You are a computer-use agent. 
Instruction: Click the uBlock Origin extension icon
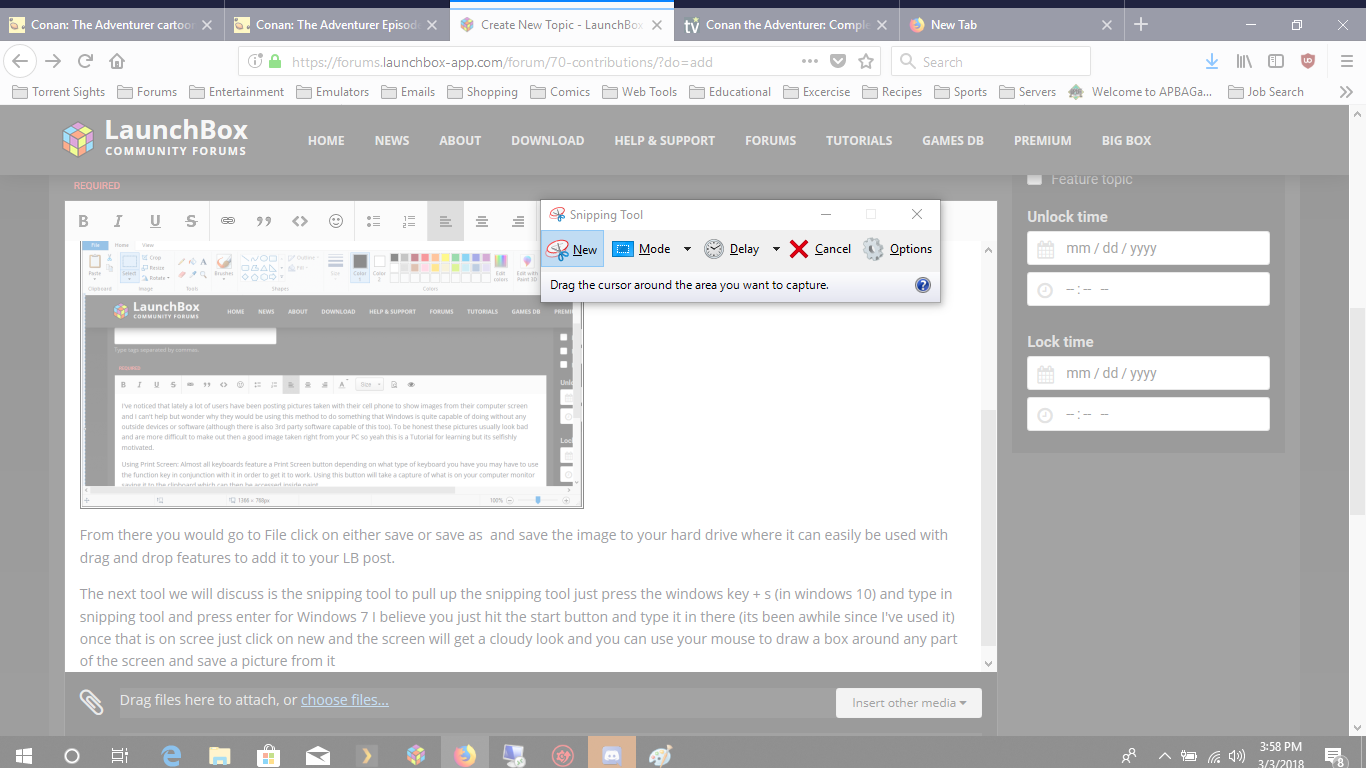[x=1308, y=61]
